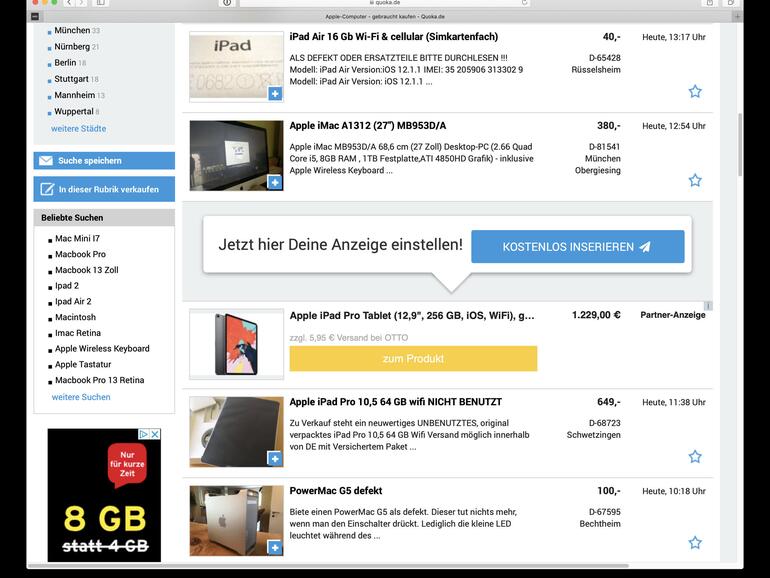Click In dieser Rubrik verkaufen button

pos(104,189)
